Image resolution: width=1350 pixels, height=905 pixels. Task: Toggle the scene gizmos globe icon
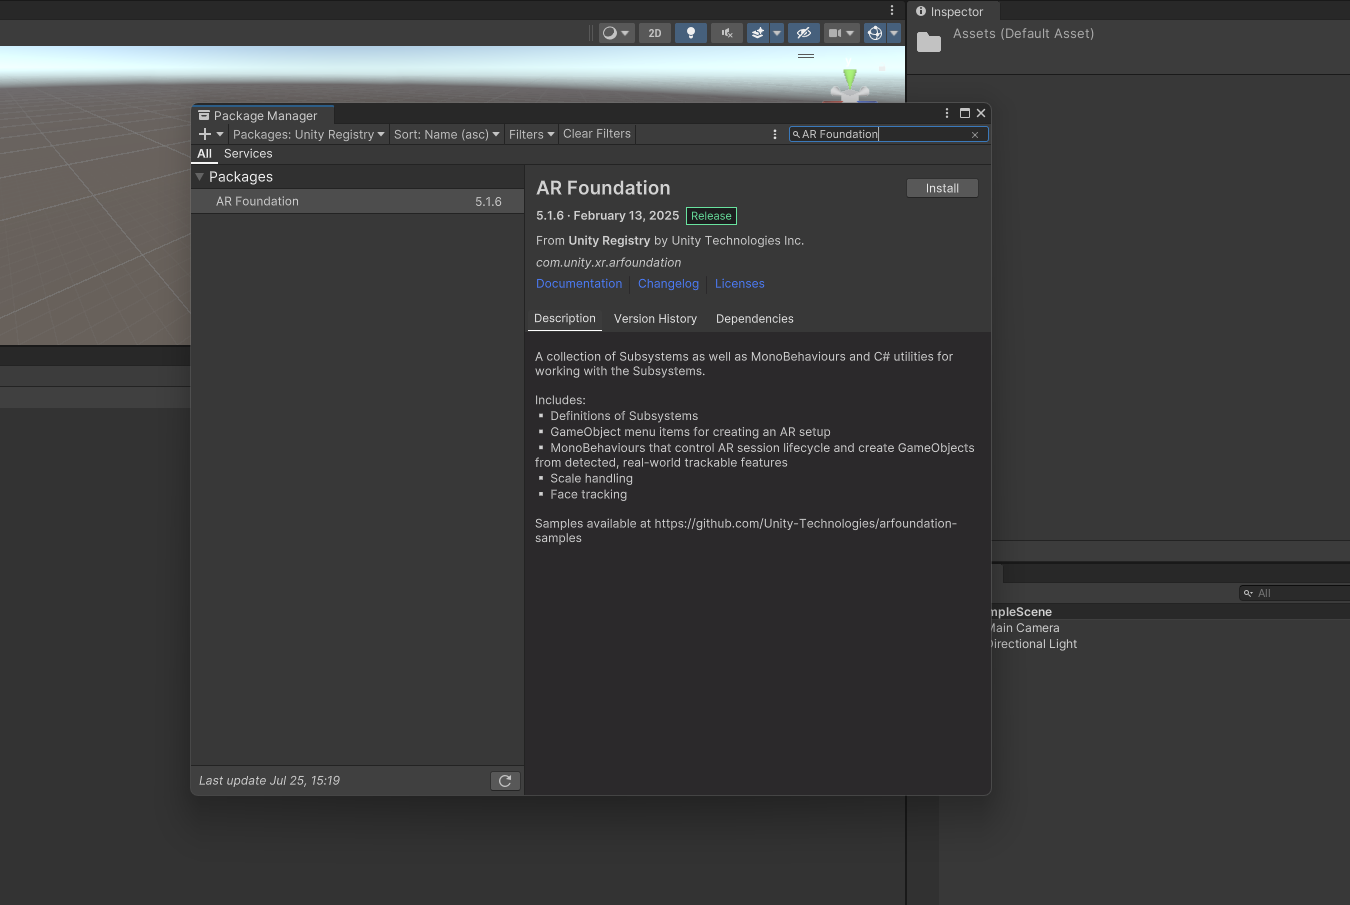(x=874, y=33)
